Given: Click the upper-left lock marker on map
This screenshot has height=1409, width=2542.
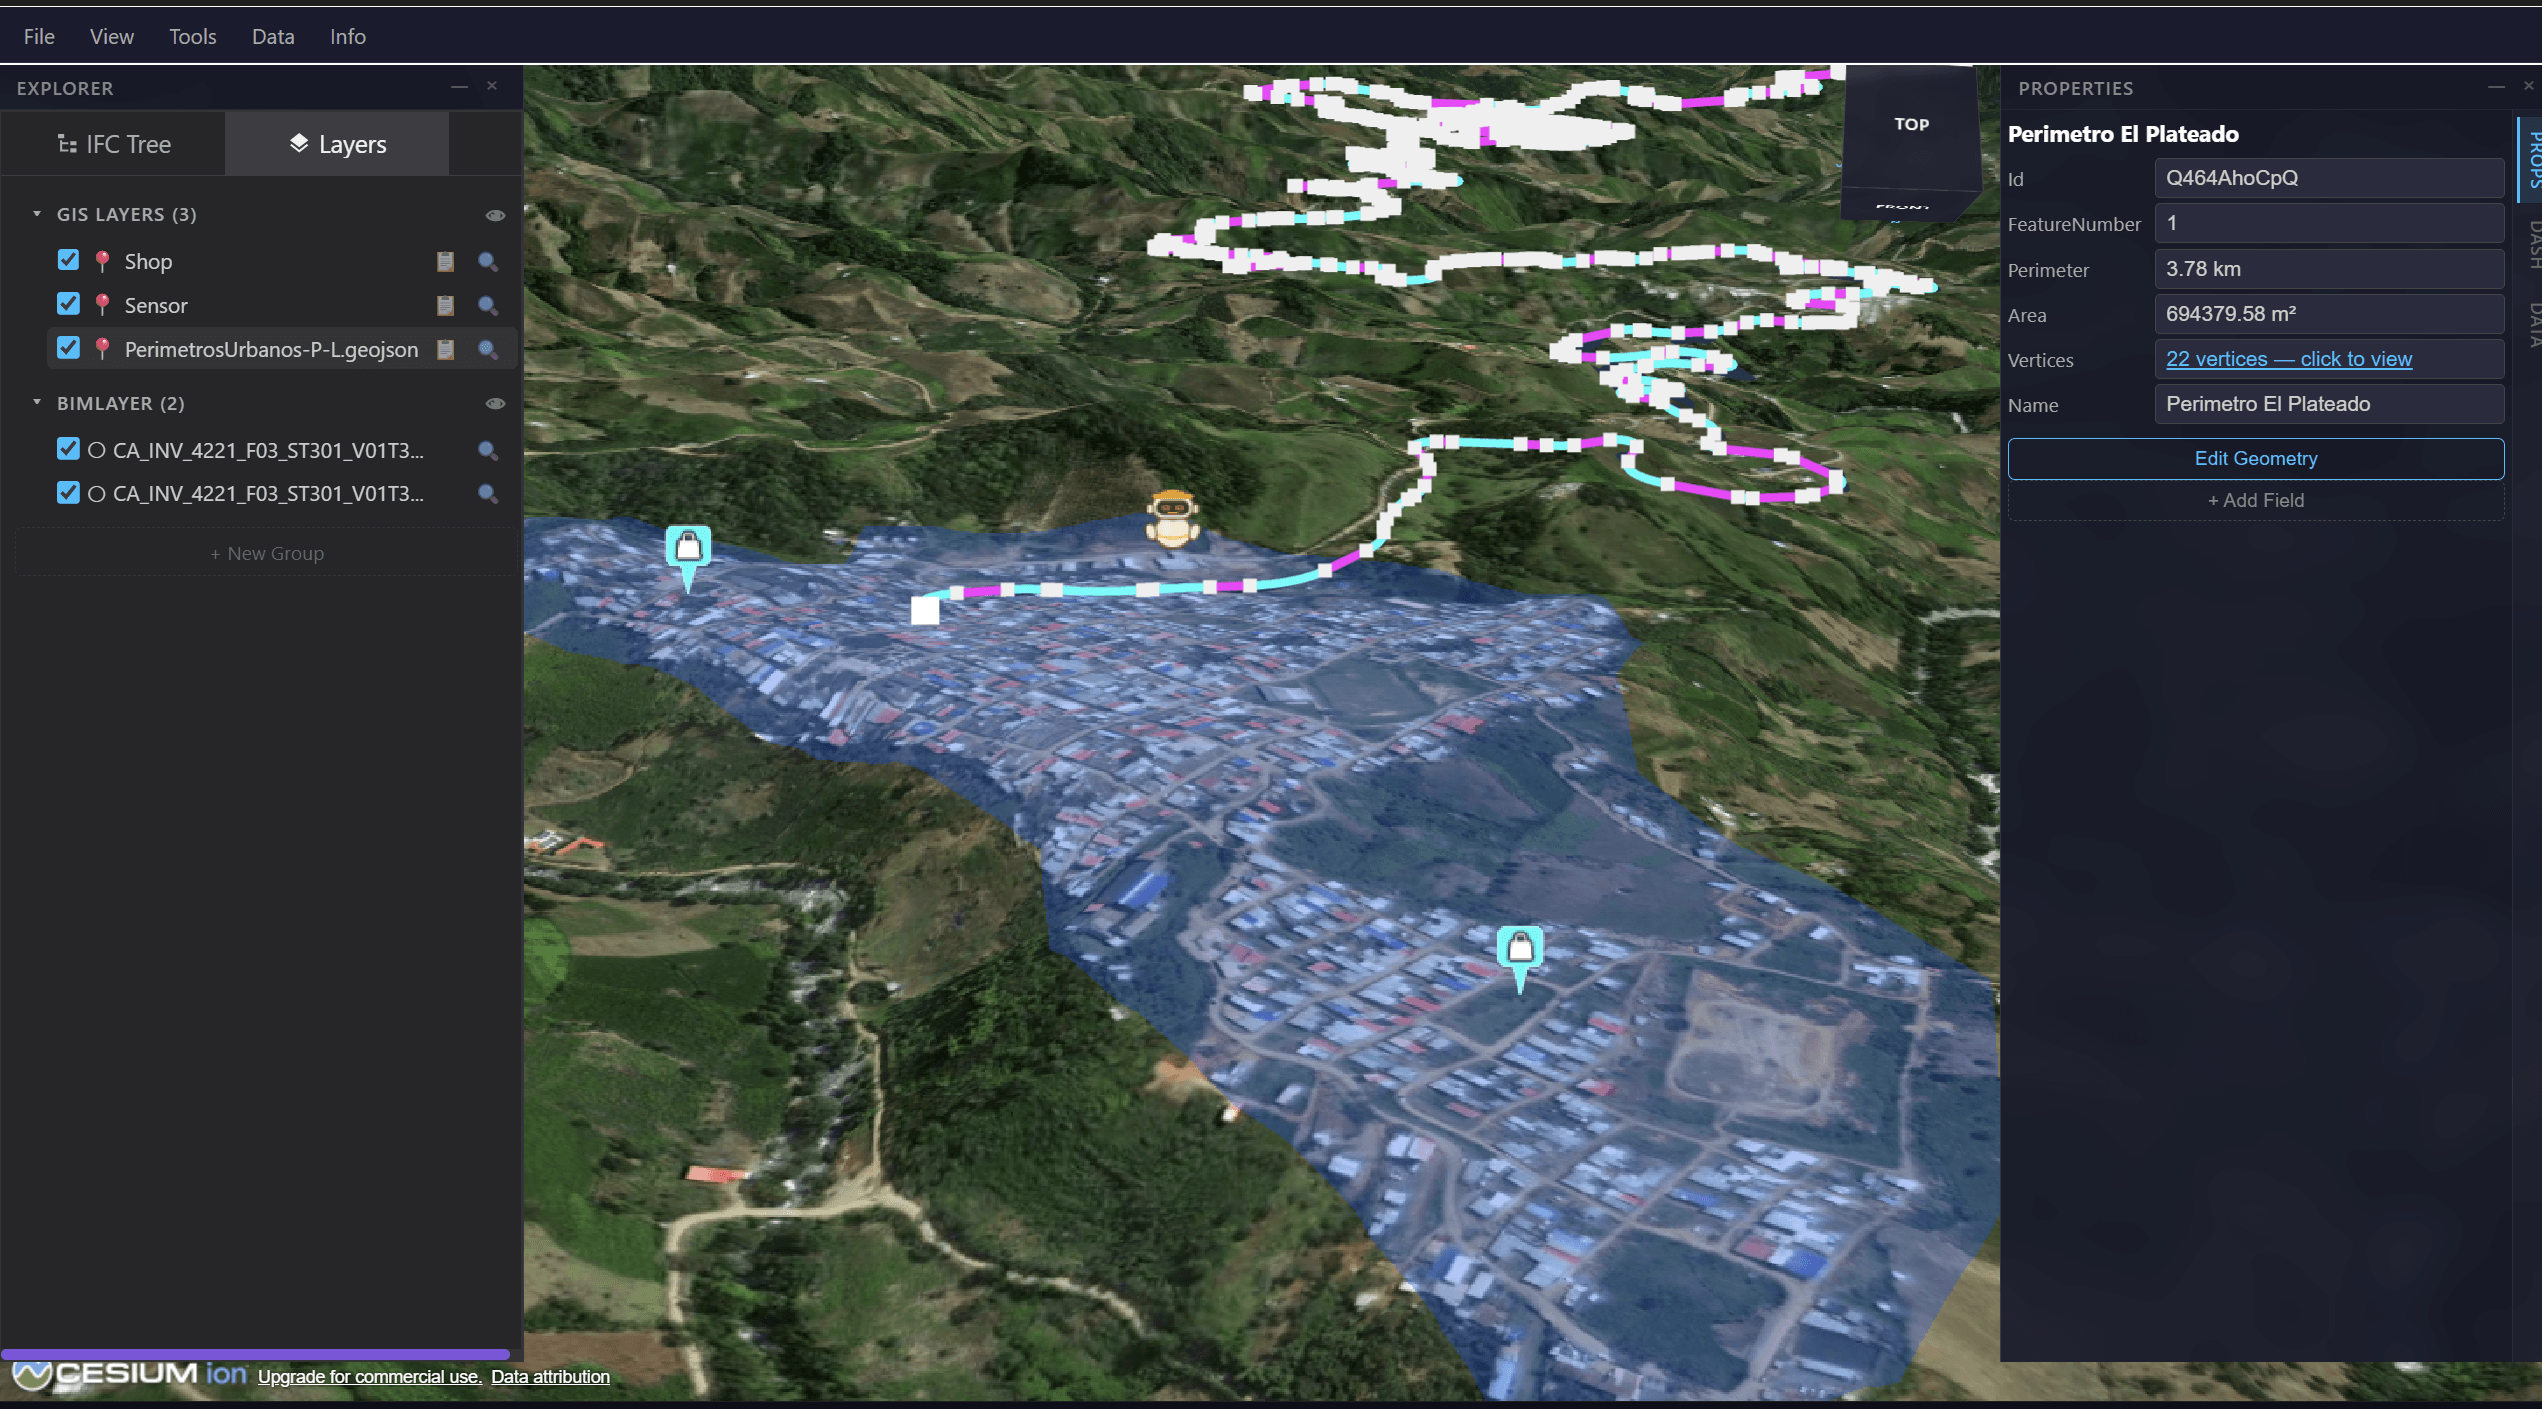Looking at the screenshot, I should pyautogui.click(x=688, y=558).
